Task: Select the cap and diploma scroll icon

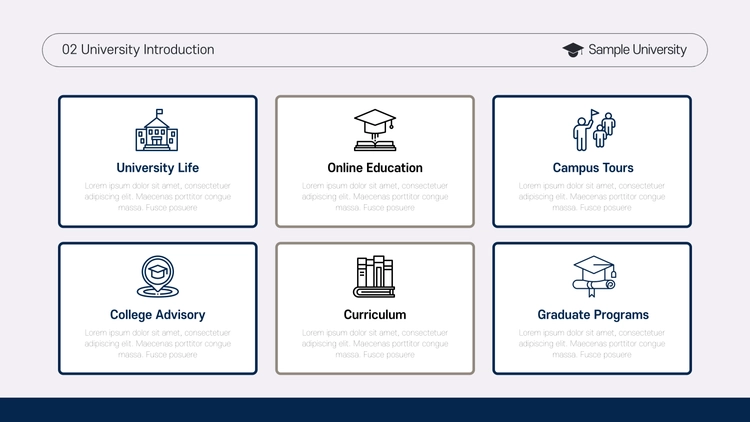Action: tap(594, 277)
